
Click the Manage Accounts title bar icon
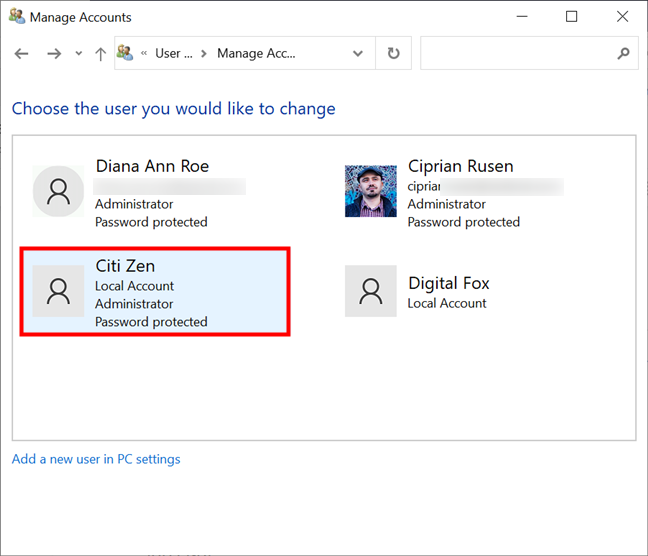tap(17, 17)
